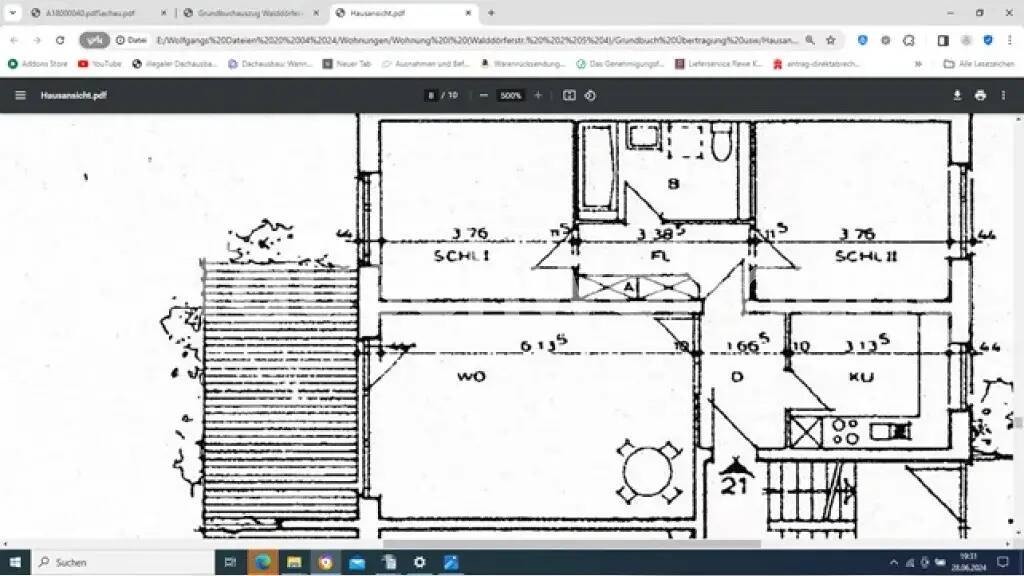The height and width of the screenshot is (576, 1024).
Task: Download the Hausansicht.pdf file
Action: coord(957,95)
